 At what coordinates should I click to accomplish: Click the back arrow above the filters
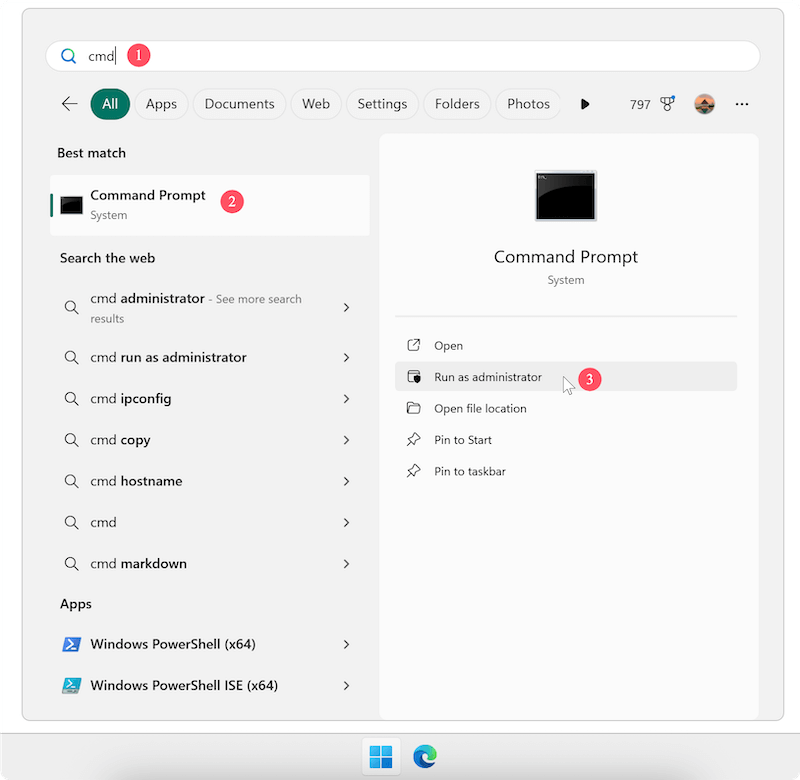[x=69, y=103]
